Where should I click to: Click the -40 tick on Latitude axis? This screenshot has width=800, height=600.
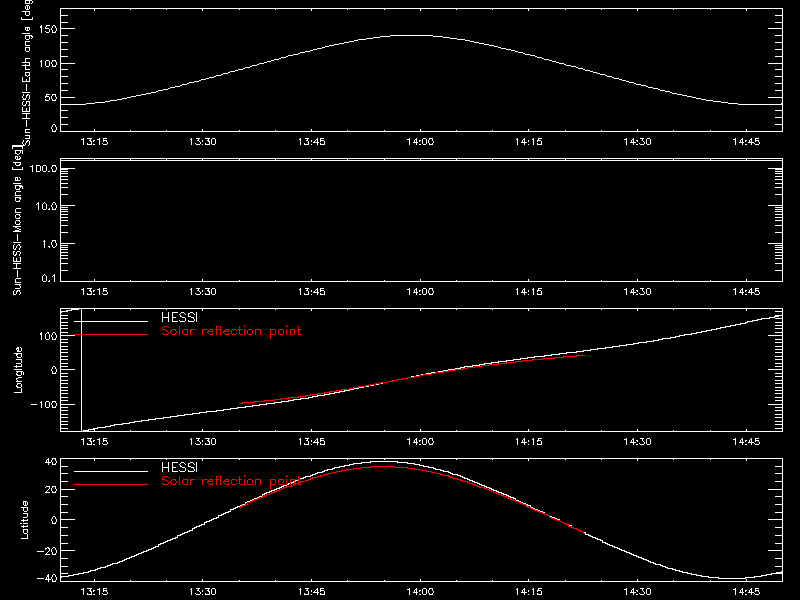coord(47,579)
